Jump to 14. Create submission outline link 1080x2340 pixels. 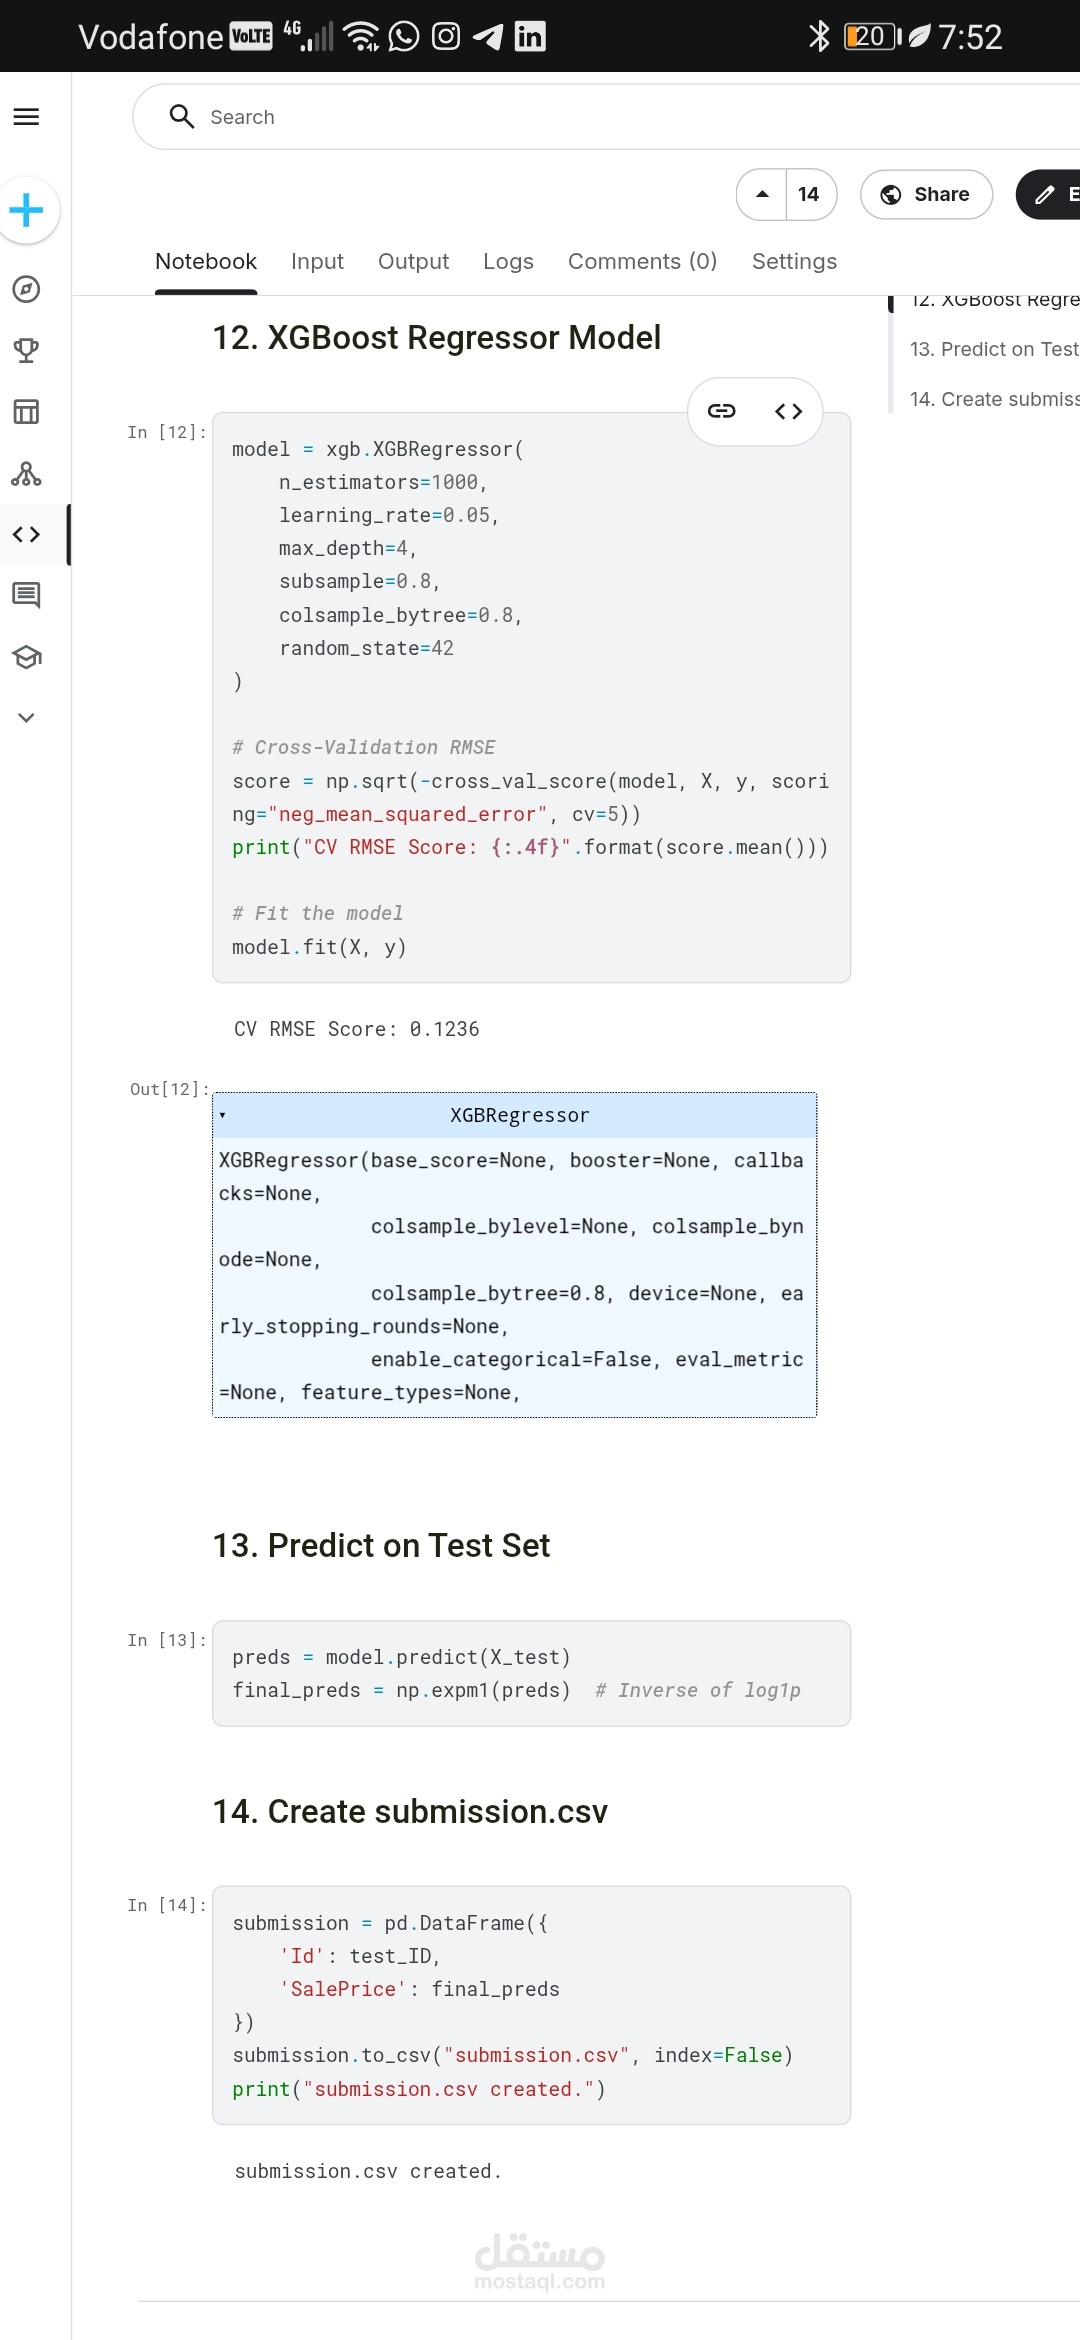pos(994,399)
